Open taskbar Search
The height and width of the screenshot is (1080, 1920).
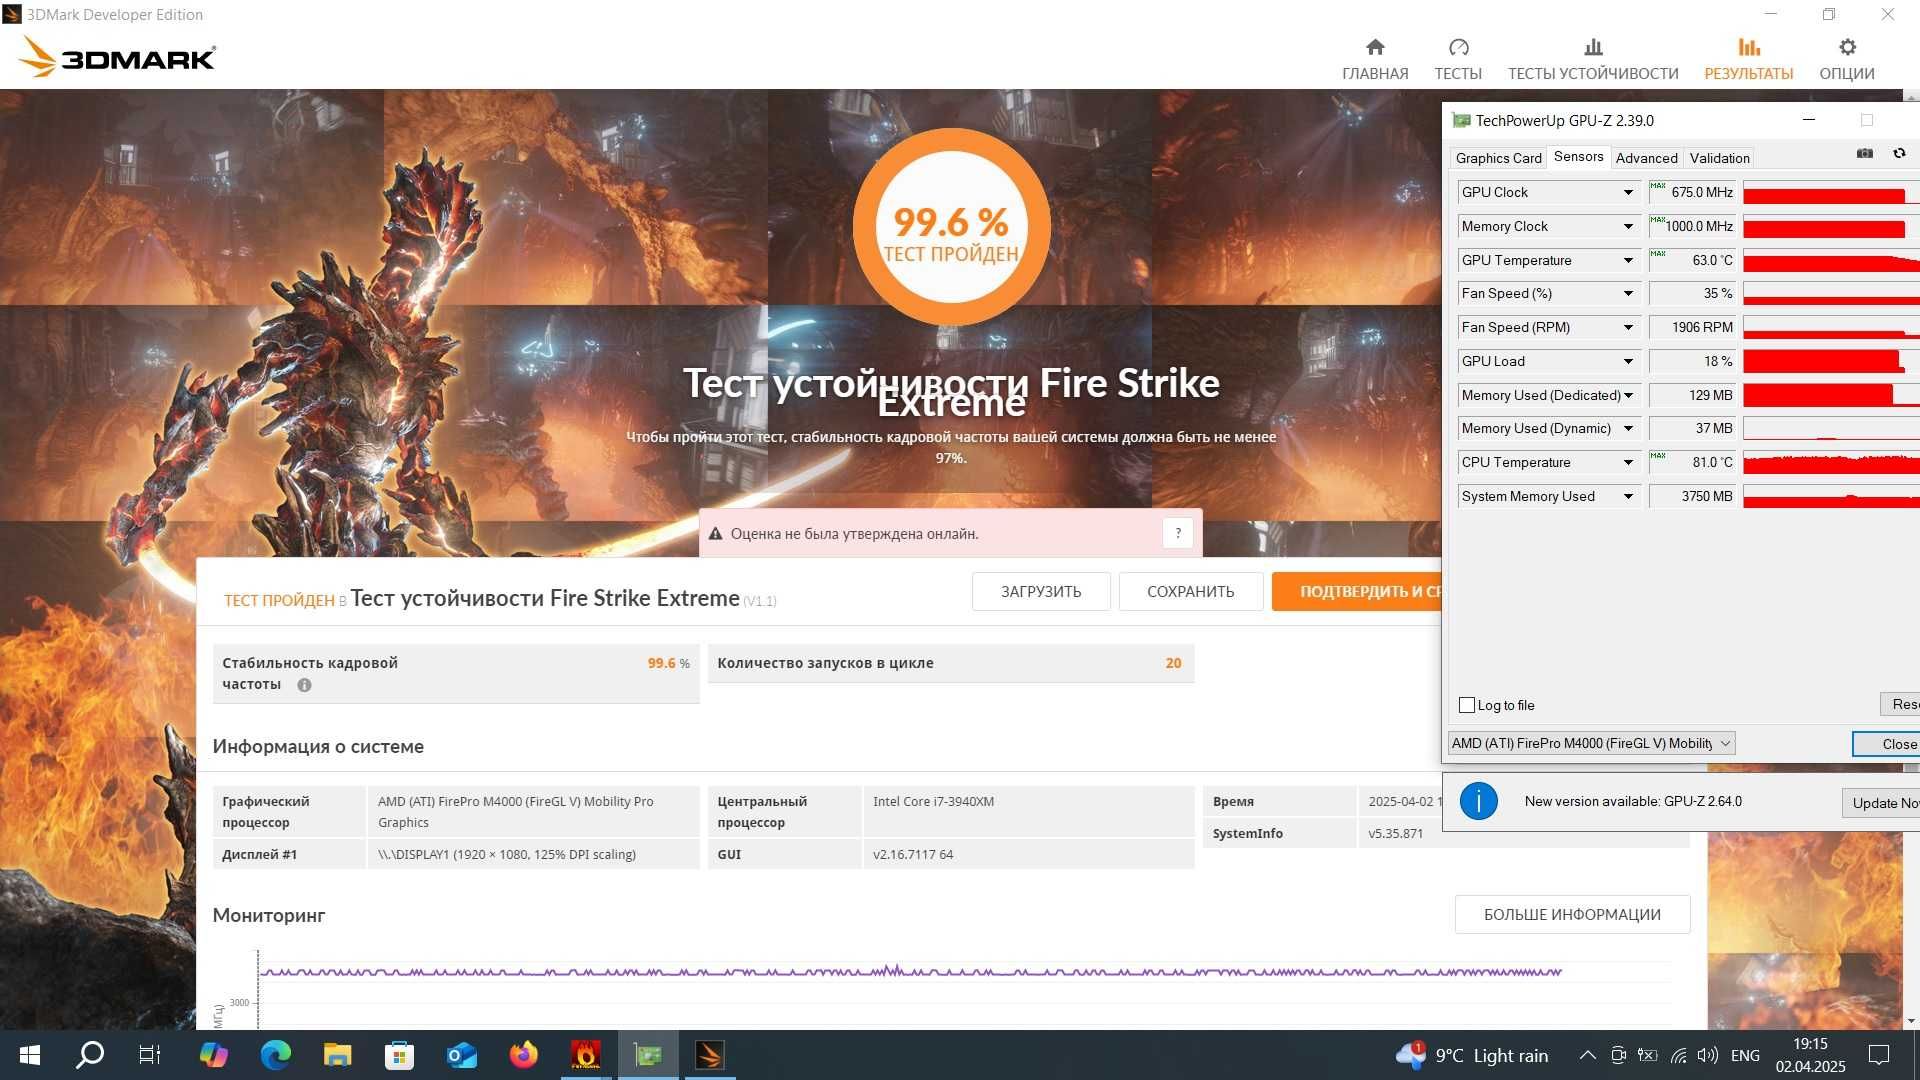tap(90, 1055)
